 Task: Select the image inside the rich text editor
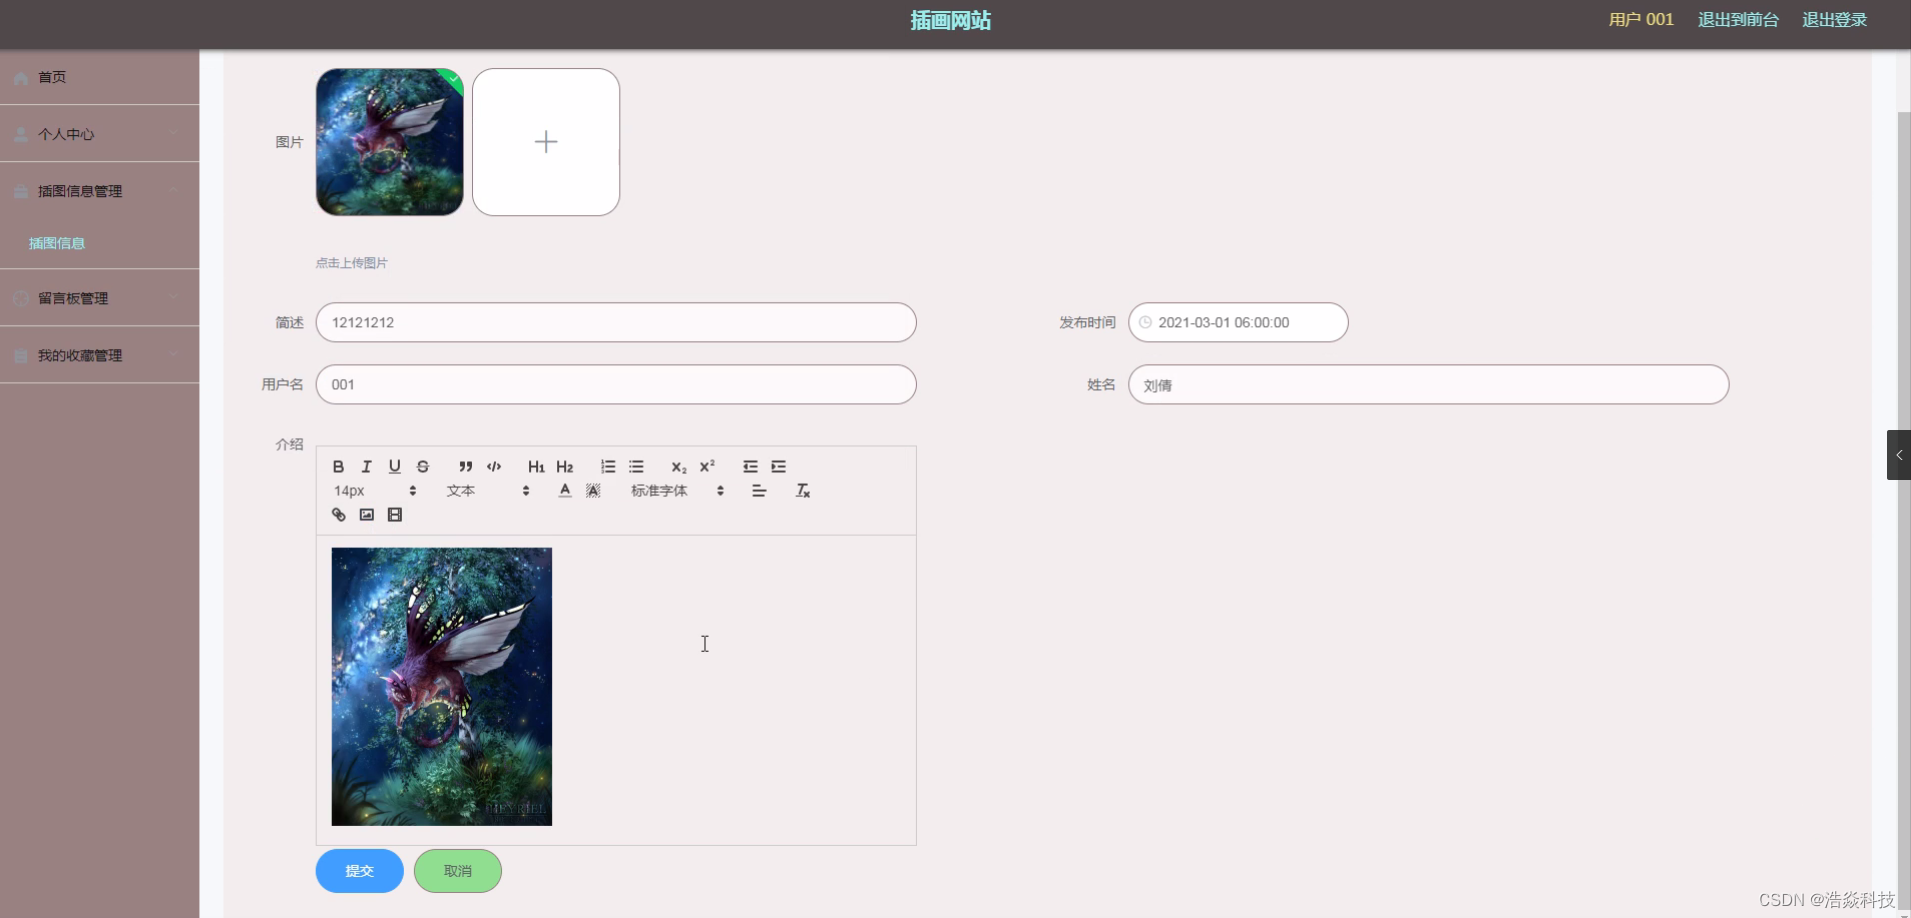point(442,687)
